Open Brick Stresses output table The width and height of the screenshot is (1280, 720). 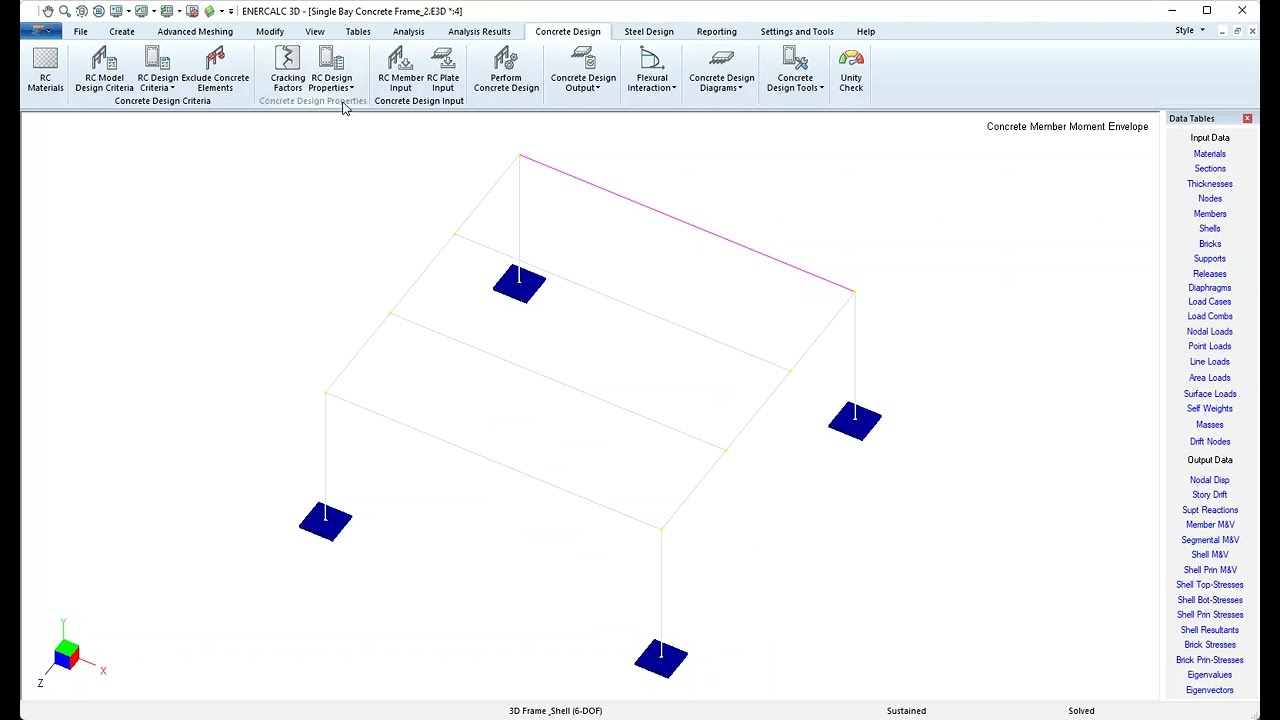(x=1209, y=645)
